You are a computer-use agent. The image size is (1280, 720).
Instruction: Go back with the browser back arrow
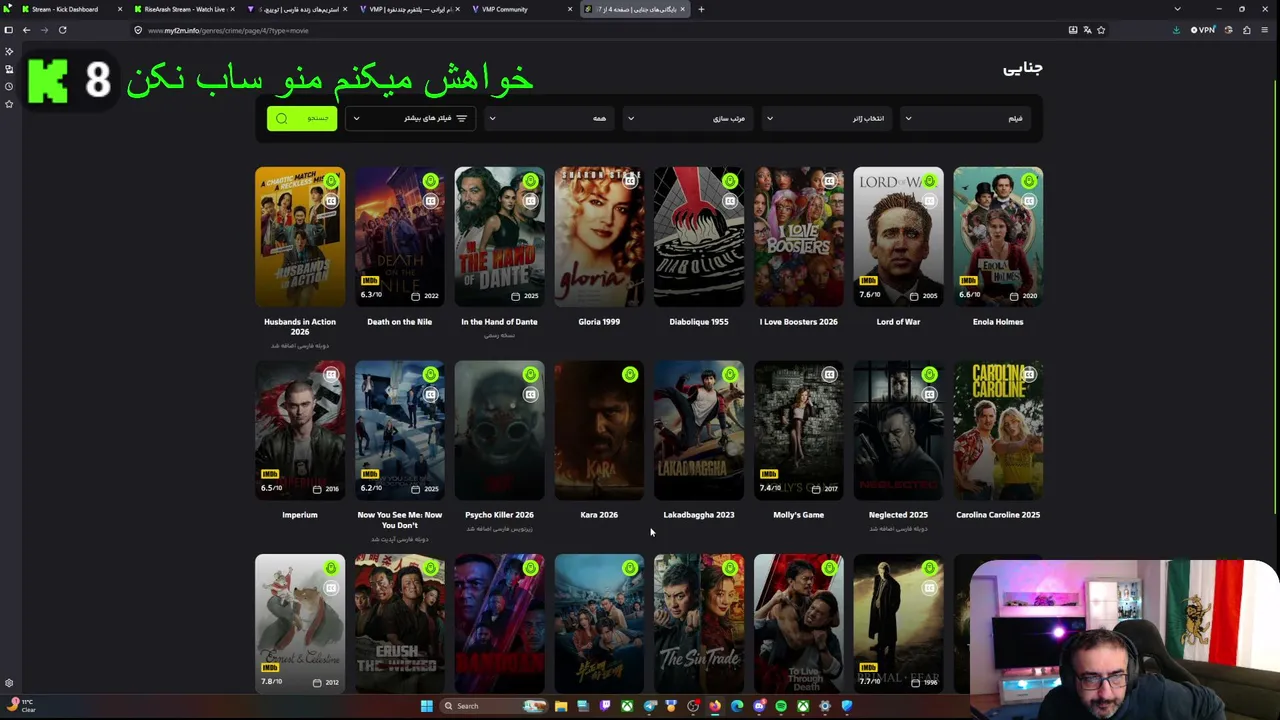click(27, 30)
